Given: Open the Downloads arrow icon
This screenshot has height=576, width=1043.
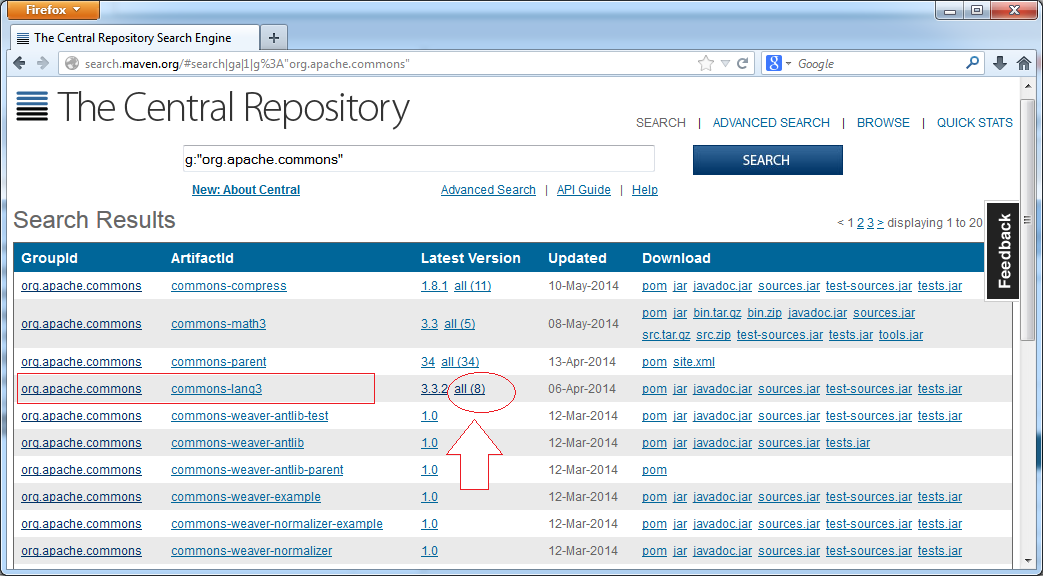Looking at the screenshot, I should [x=999, y=63].
